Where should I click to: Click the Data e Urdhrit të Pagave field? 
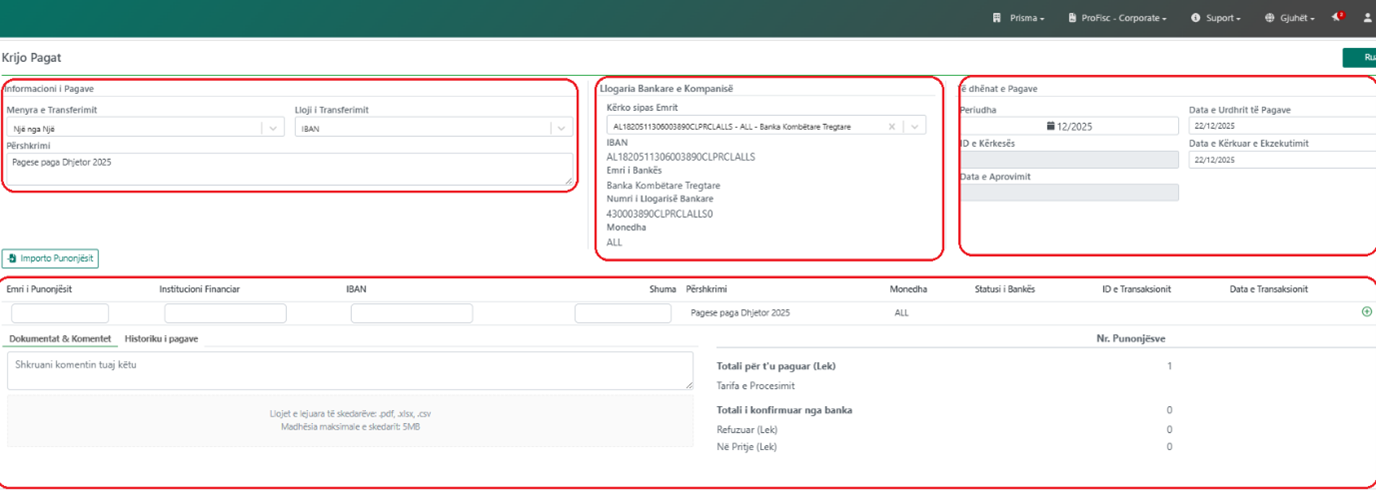pos(1280,126)
